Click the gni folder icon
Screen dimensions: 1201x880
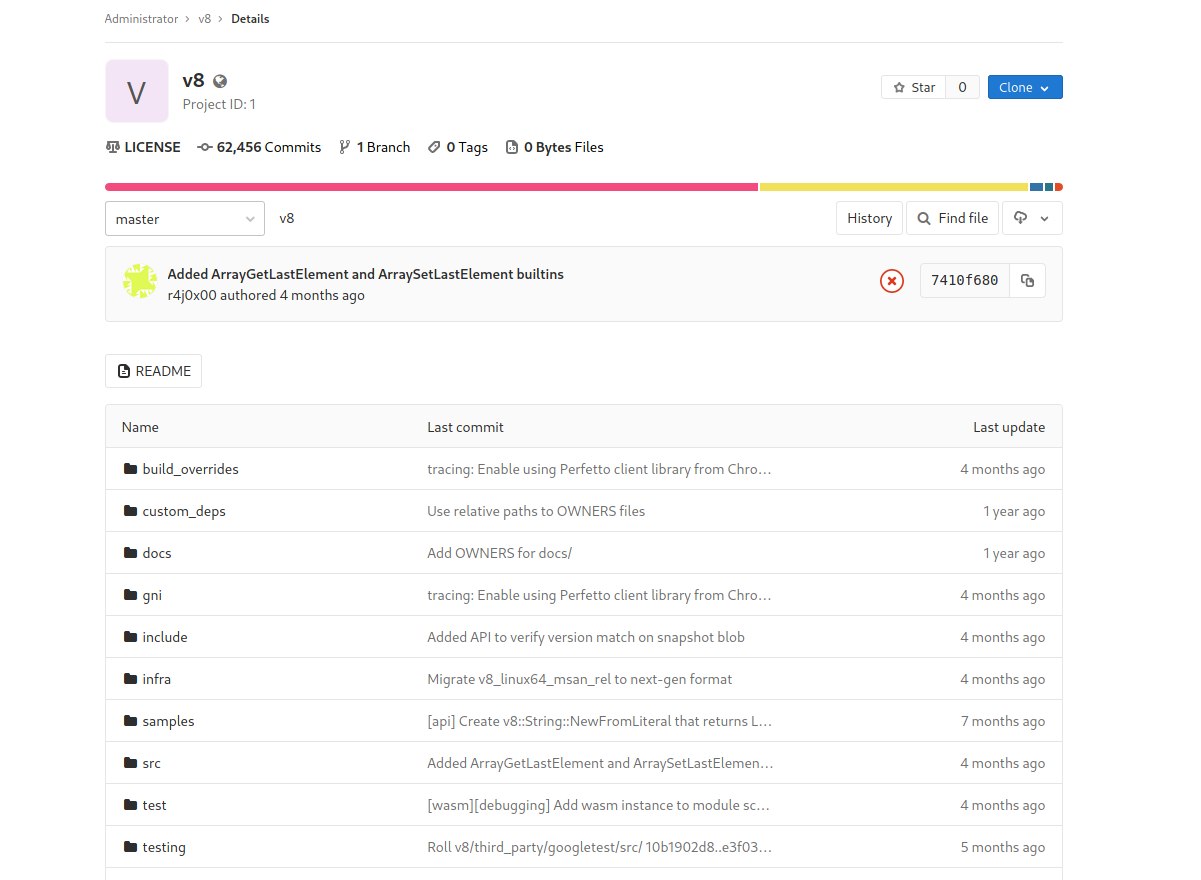tap(130, 595)
